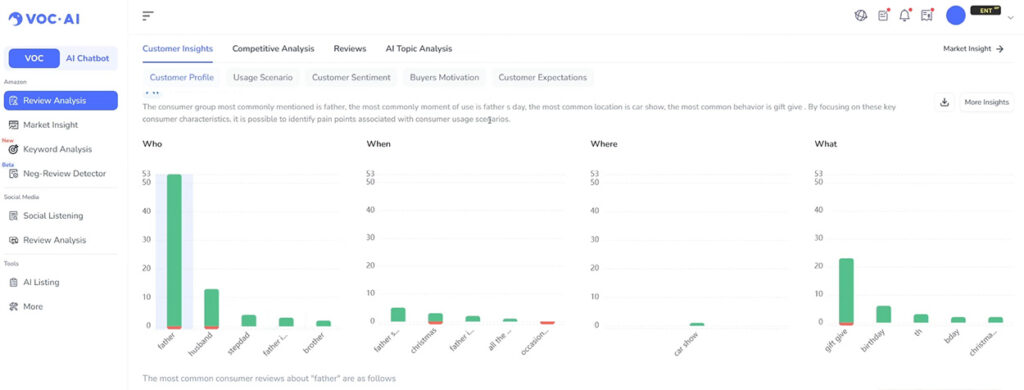Expand the account menu chevron
1024x390 pixels.
pos(1011,18)
